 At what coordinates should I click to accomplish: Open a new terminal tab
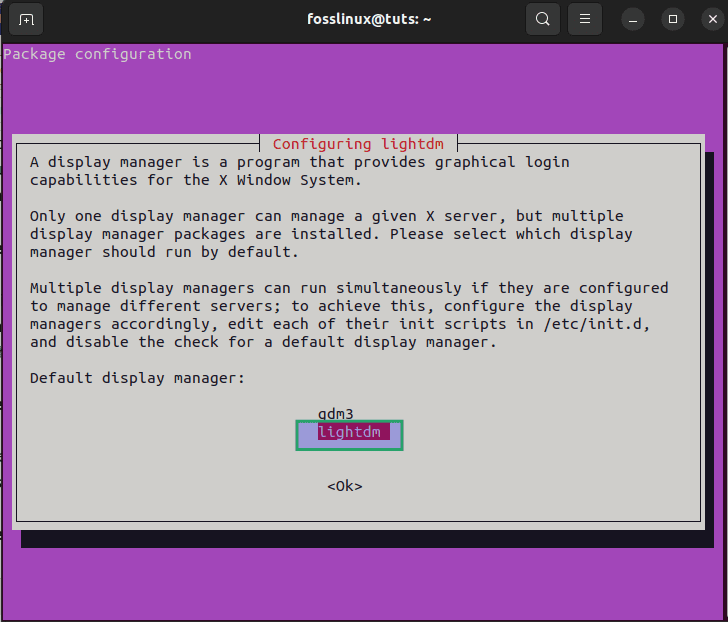click(26, 20)
